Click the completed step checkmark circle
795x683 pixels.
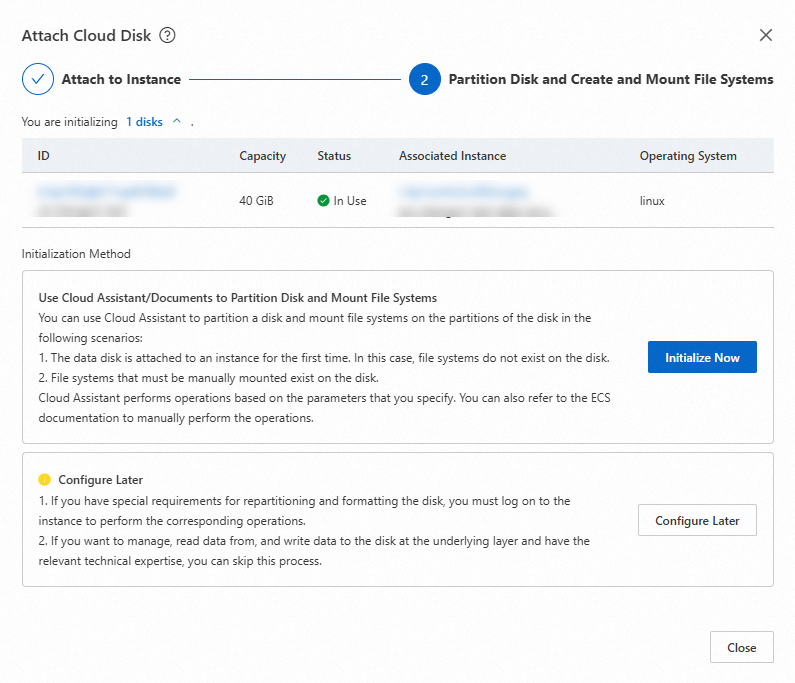(x=38, y=79)
